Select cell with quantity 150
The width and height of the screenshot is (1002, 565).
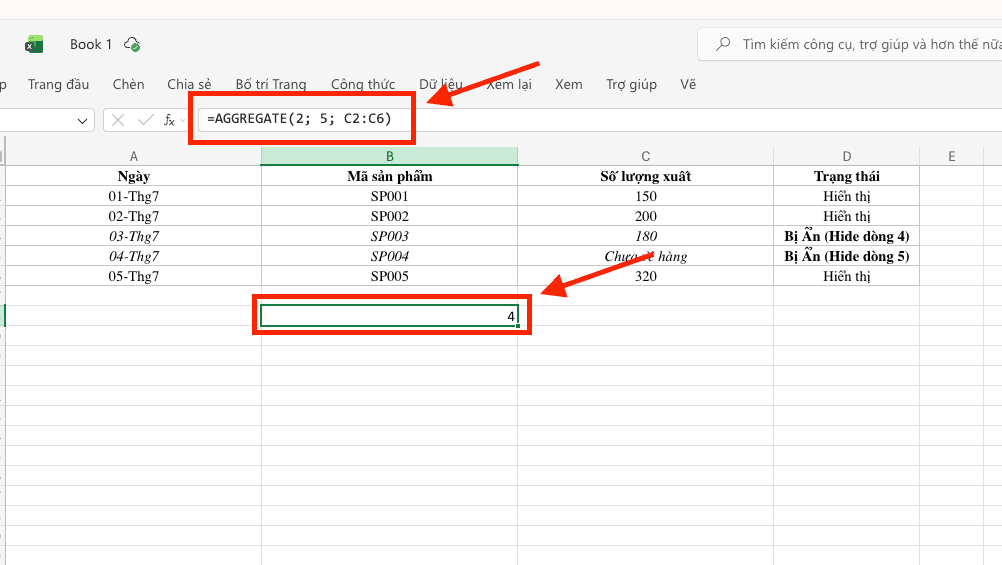[x=645, y=196]
